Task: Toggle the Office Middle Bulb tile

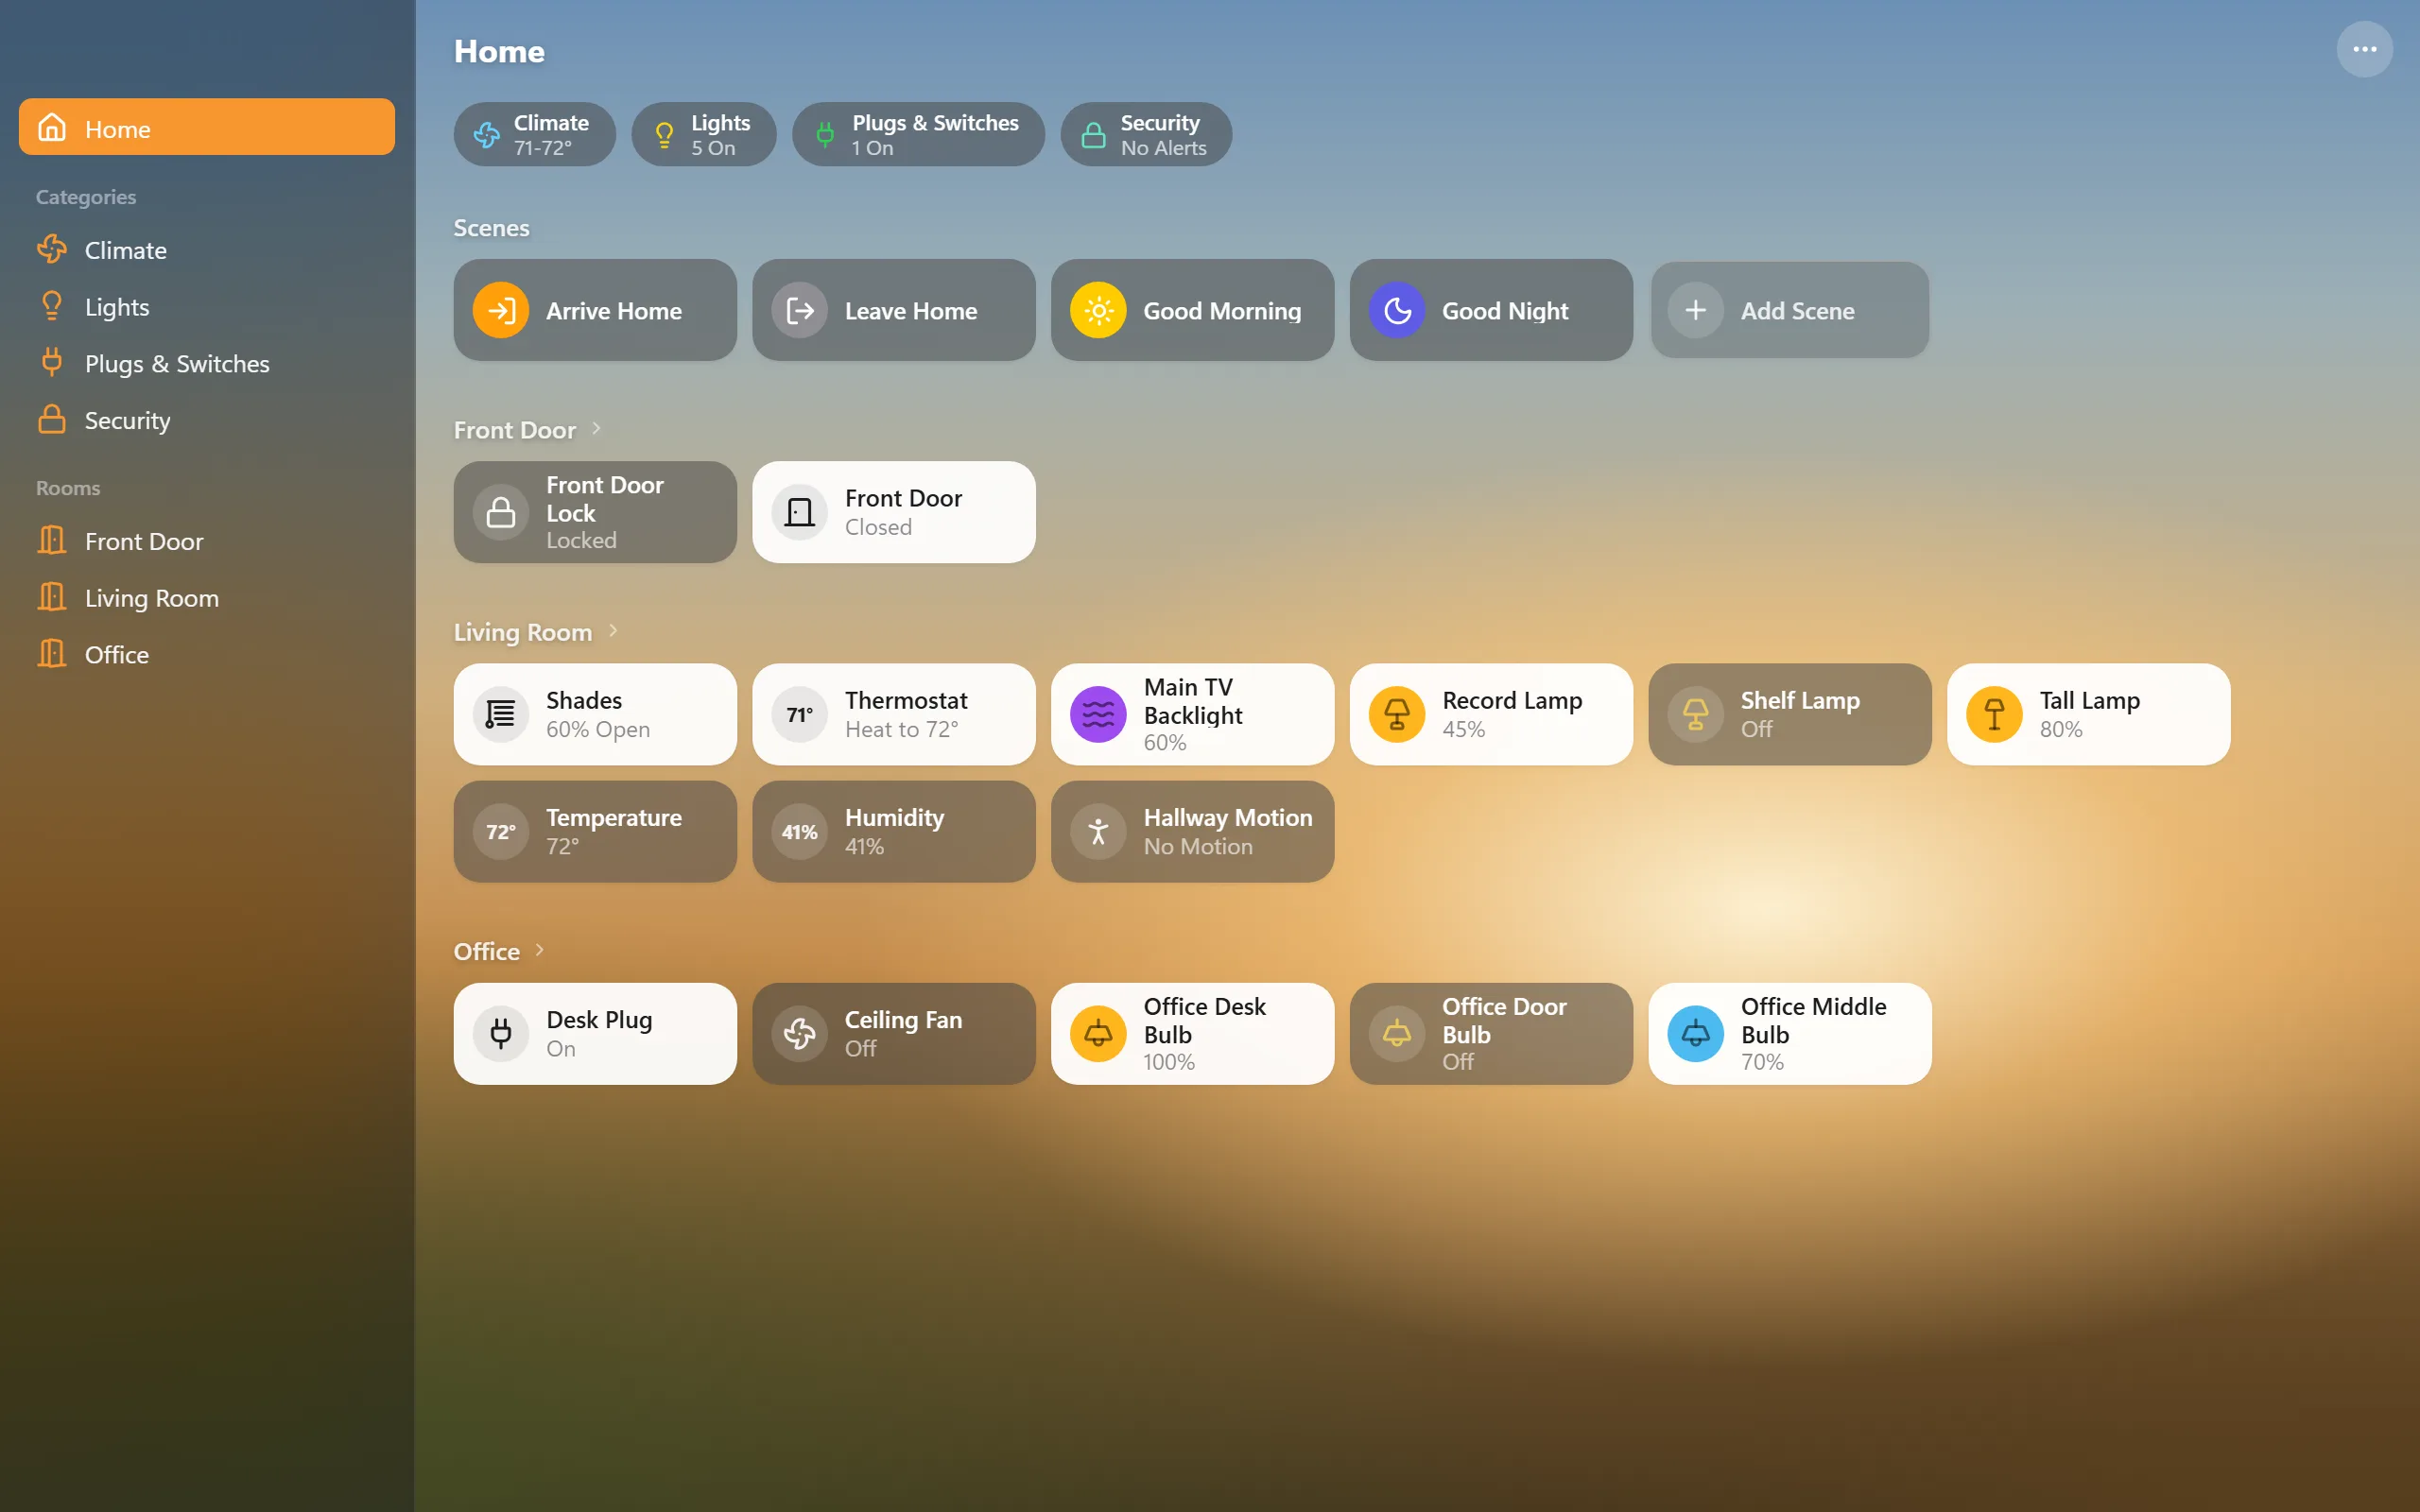Action: 1790,1033
